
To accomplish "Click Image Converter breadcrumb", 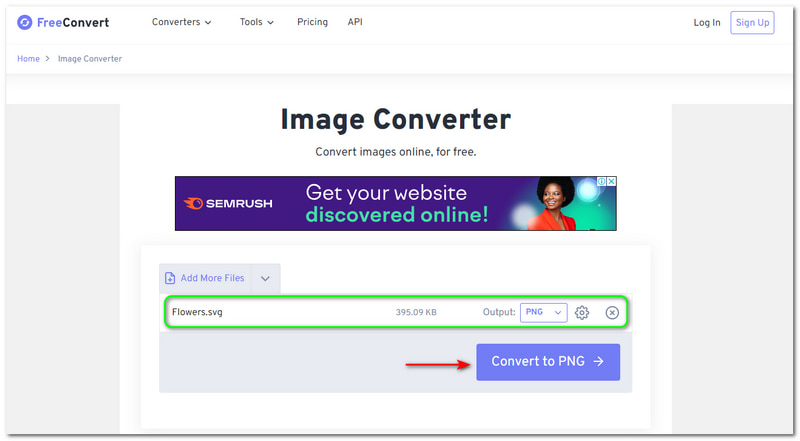I will click(x=90, y=59).
